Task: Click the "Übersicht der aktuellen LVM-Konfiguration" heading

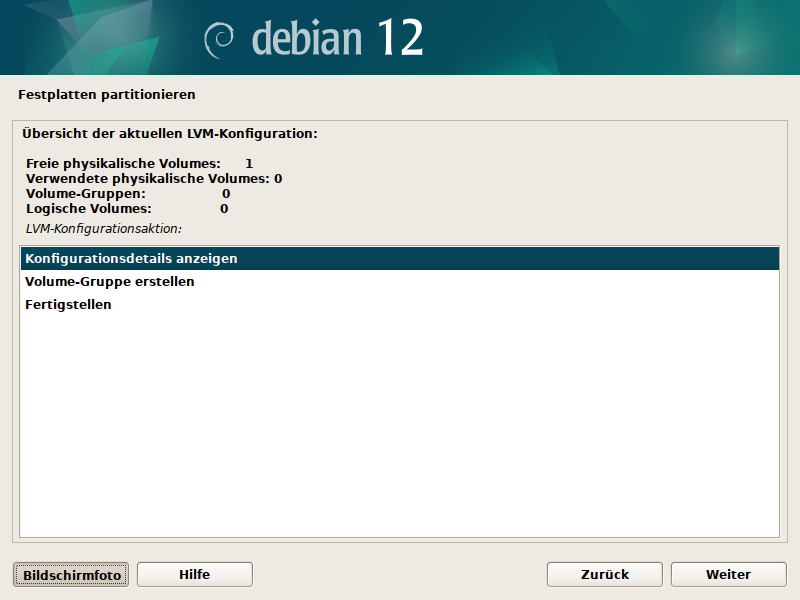Action: [x=170, y=133]
